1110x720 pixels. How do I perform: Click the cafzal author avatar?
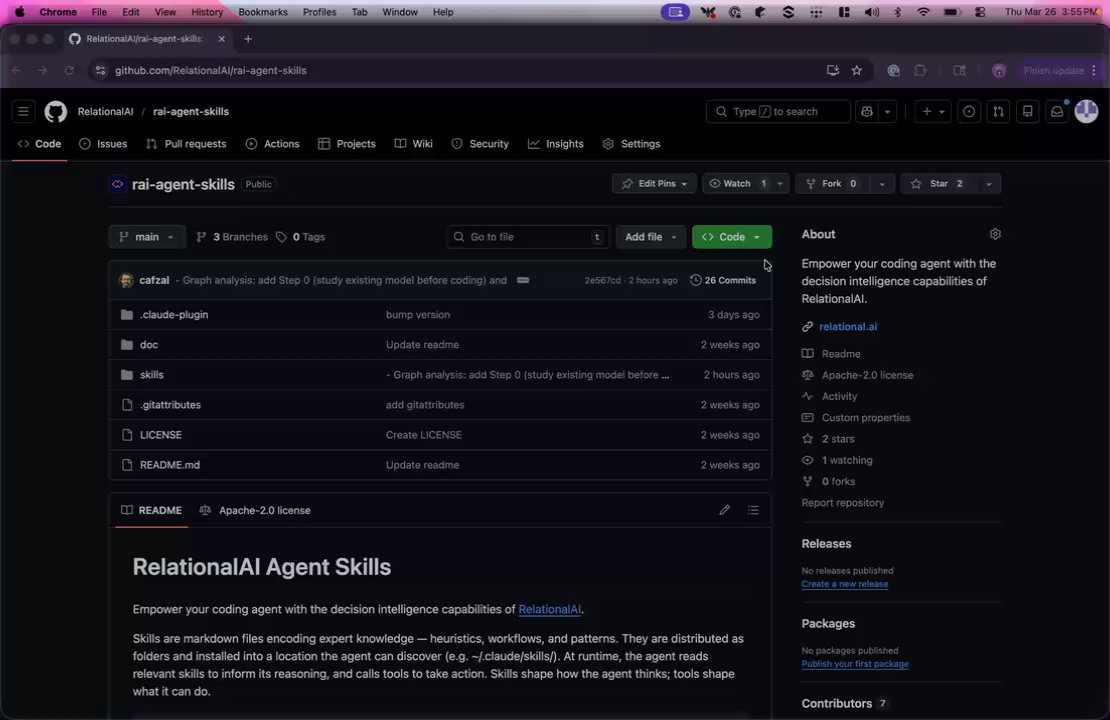(x=127, y=280)
